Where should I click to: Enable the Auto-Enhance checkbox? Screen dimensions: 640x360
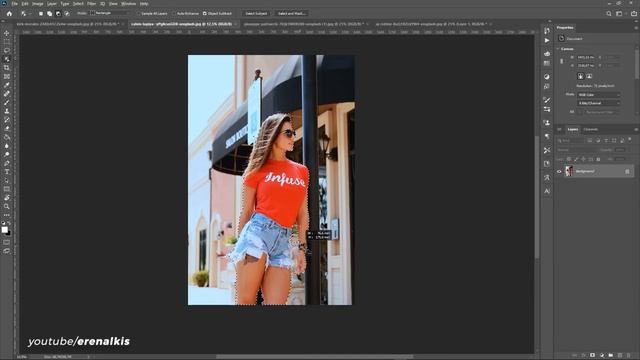coord(174,13)
